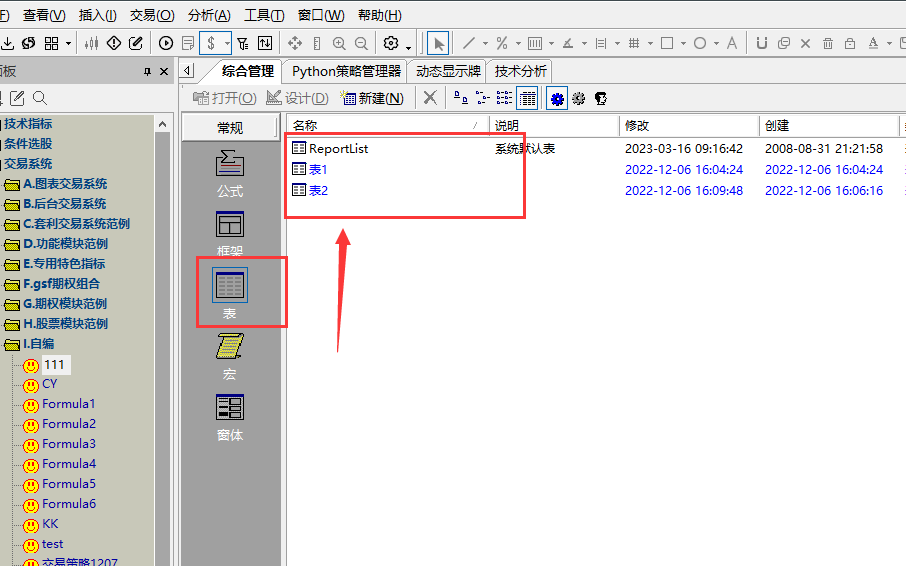Viewport: 906px width, 566px height.
Task: Click the magnet snap toolbar icon
Action: click(762, 43)
